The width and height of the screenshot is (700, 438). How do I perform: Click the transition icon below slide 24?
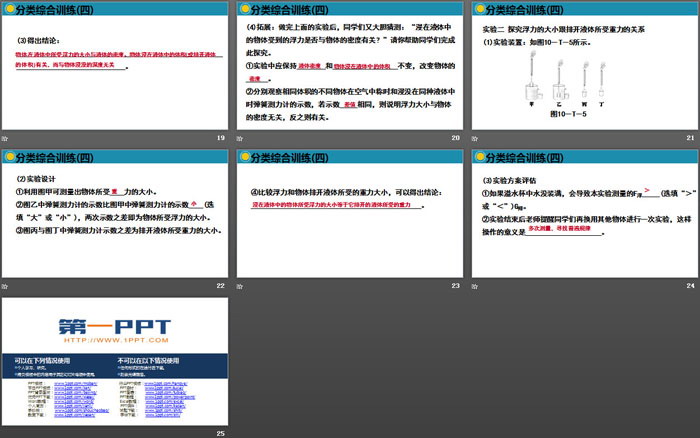pyautogui.click(x=474, y=286)
